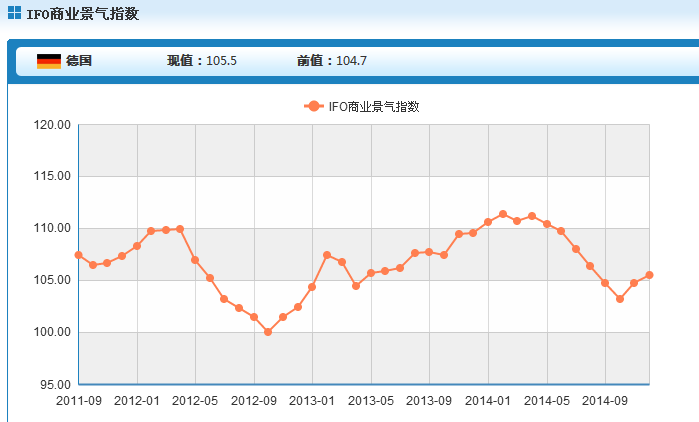699x422 pixels.
Task: Click the 现值 105.5 current value
Action: (201, 61)
